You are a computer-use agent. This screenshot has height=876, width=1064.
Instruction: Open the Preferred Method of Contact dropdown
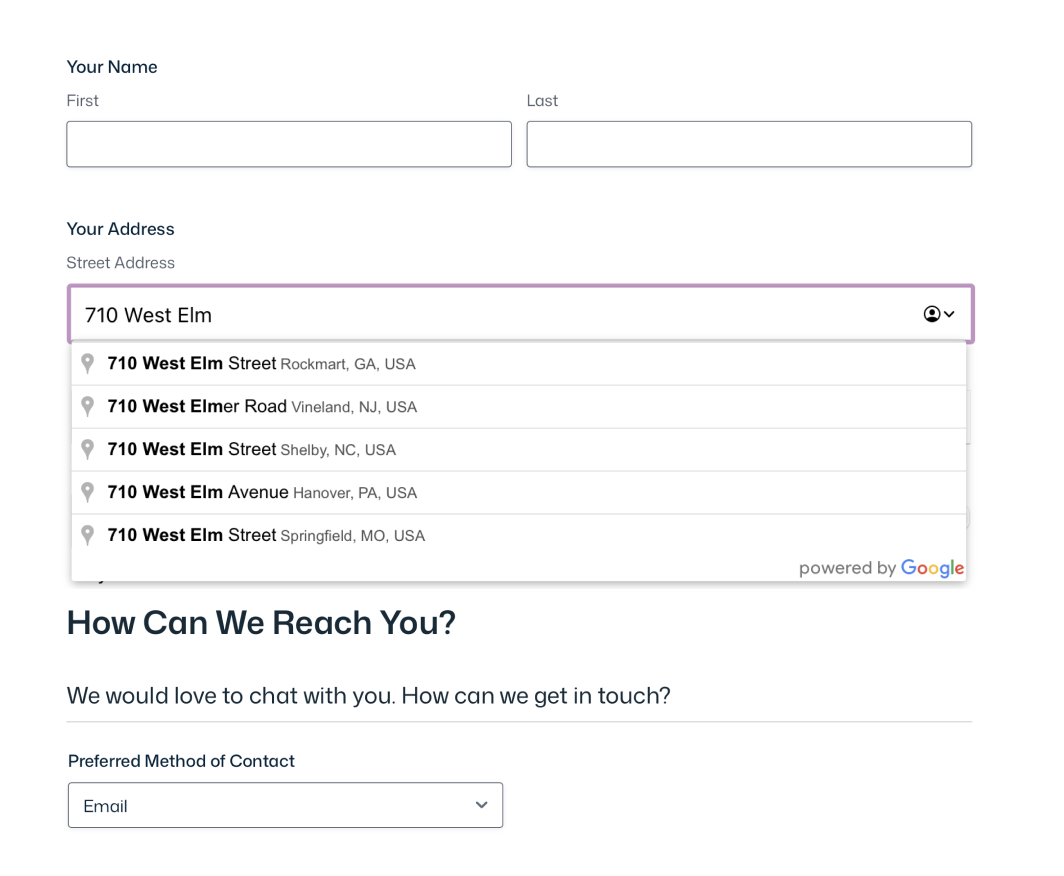point(285,805)
